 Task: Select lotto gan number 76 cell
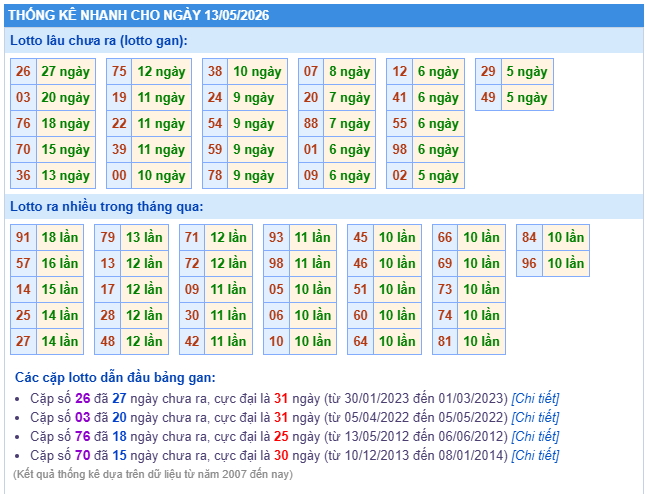(23, 123)
